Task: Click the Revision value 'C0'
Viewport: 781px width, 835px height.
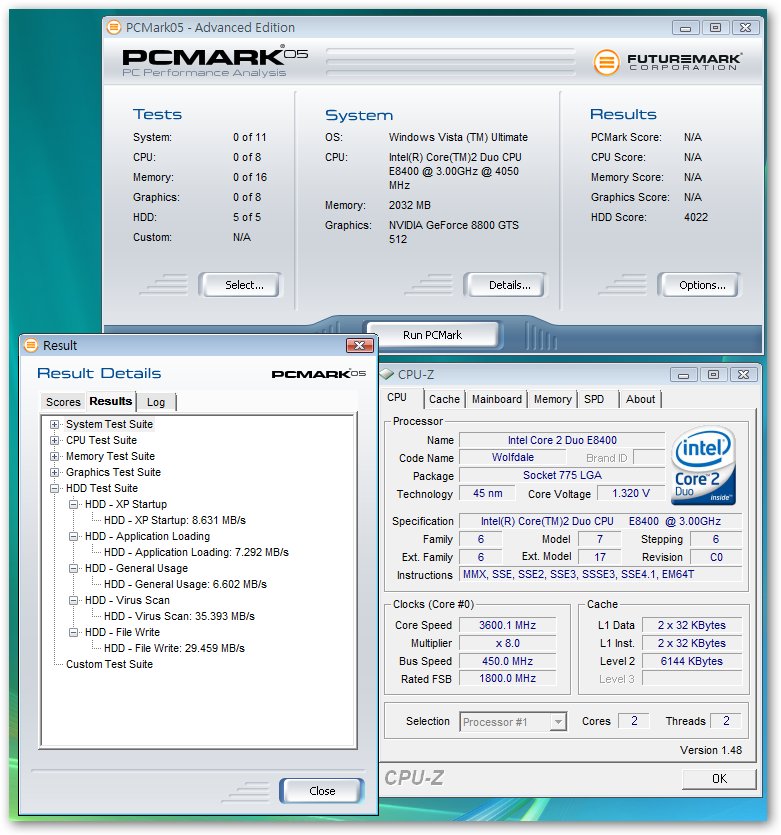Action: point(716,557)
